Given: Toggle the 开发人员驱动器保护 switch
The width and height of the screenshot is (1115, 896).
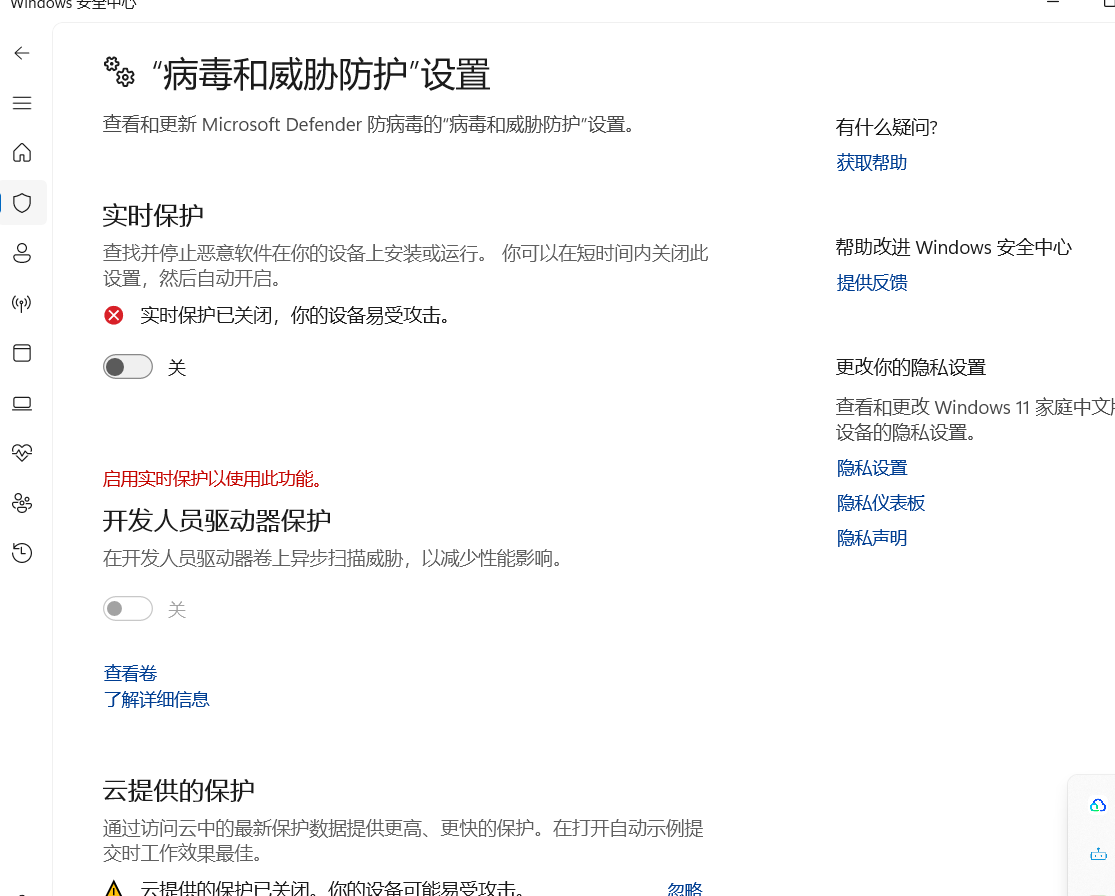Looking at the screenshot, I should (x=128, y=609).
